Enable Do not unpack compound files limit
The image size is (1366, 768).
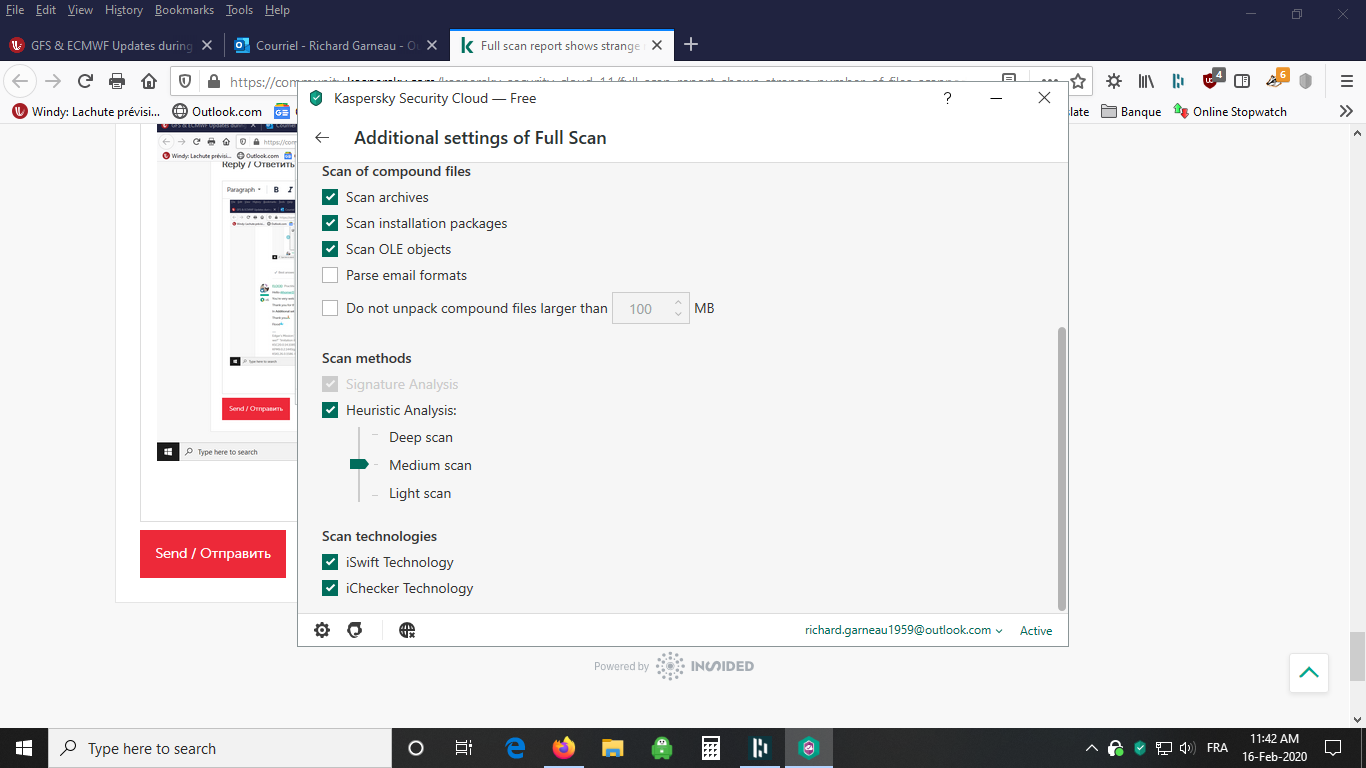click(330, 308)
